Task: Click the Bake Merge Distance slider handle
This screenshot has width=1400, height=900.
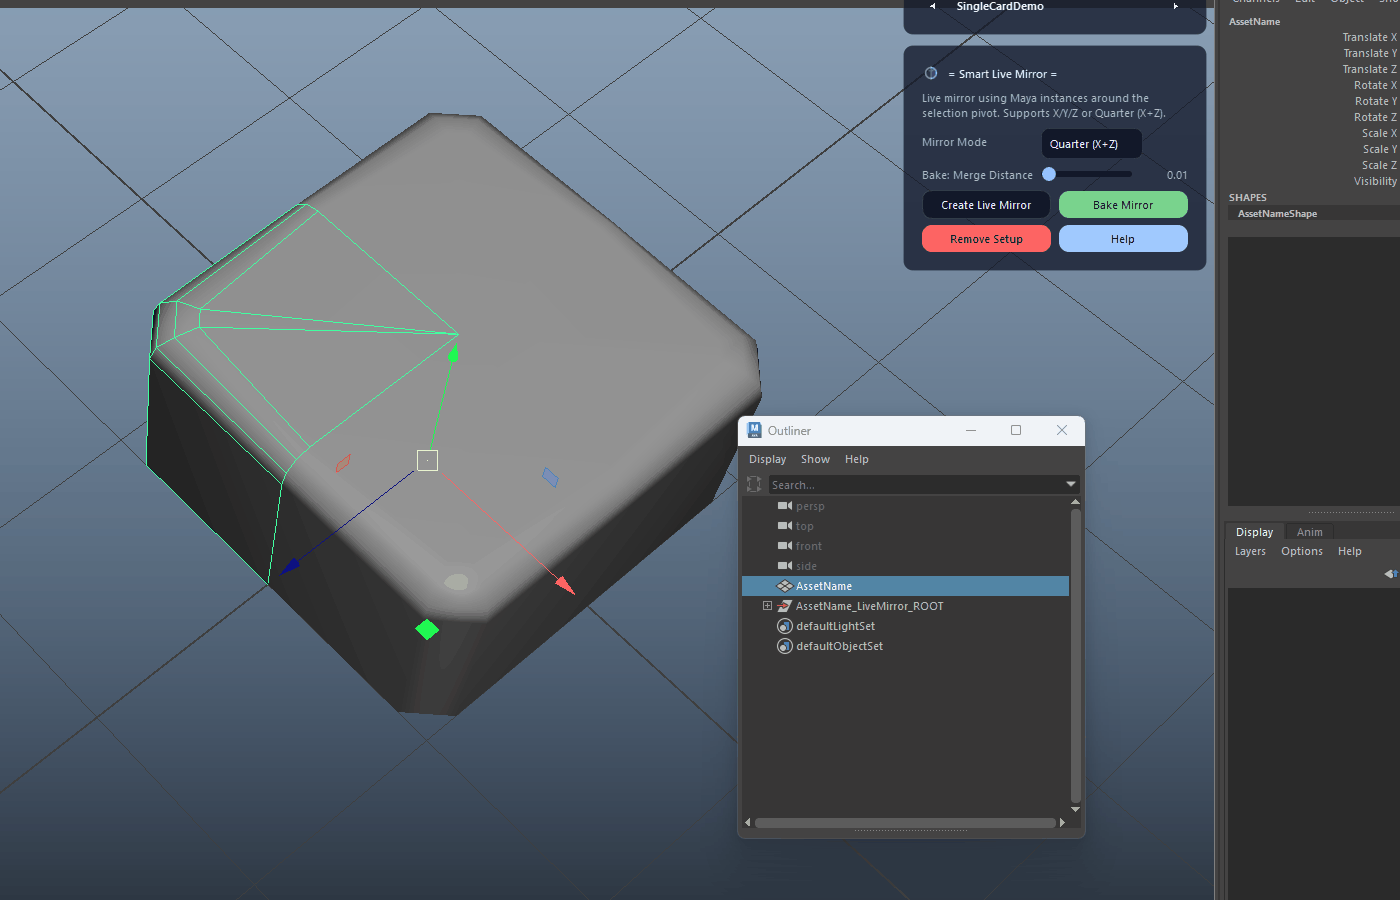Action: 1049,174
